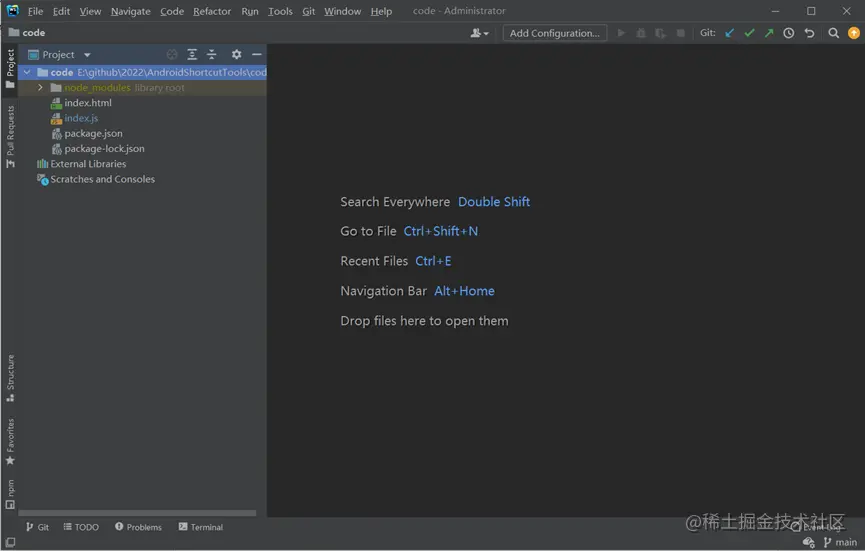Click the Git rollback icon

[x=809, y=33]
